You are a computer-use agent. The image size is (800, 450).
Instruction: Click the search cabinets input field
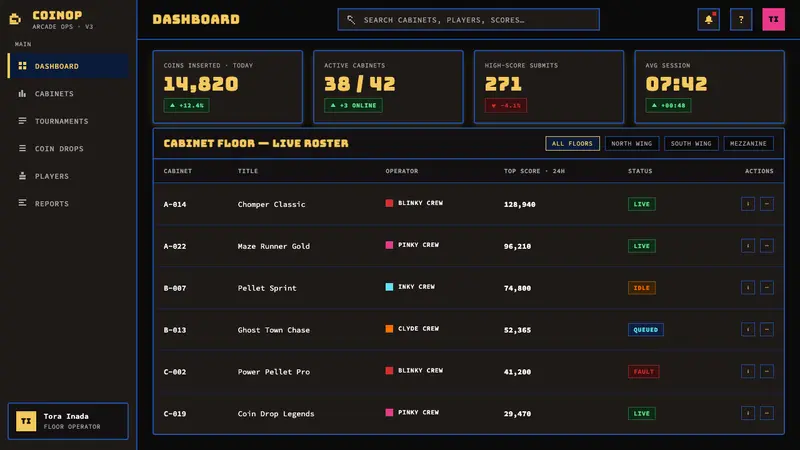[x=468, y=19]
